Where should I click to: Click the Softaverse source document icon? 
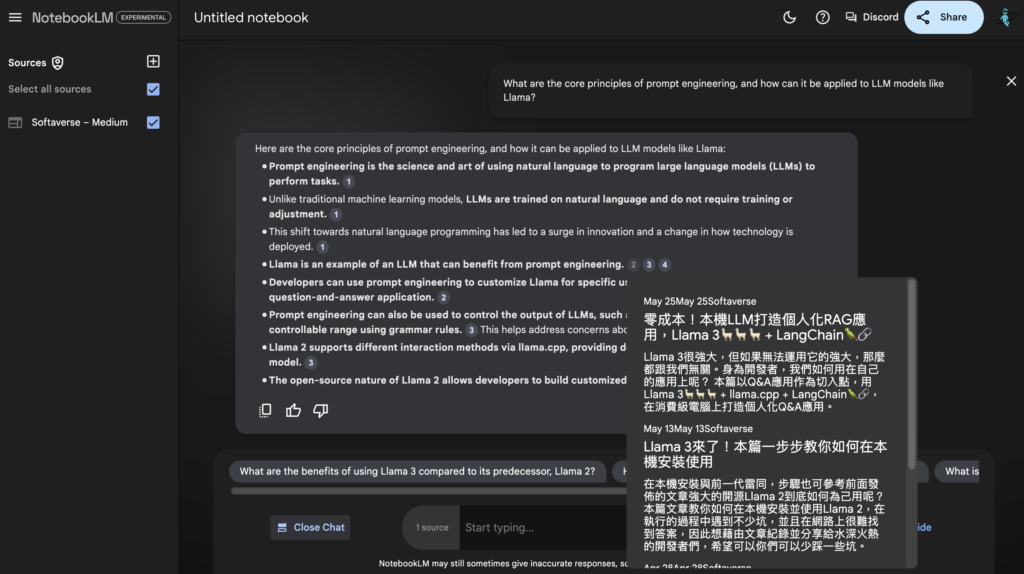point(15,123)
